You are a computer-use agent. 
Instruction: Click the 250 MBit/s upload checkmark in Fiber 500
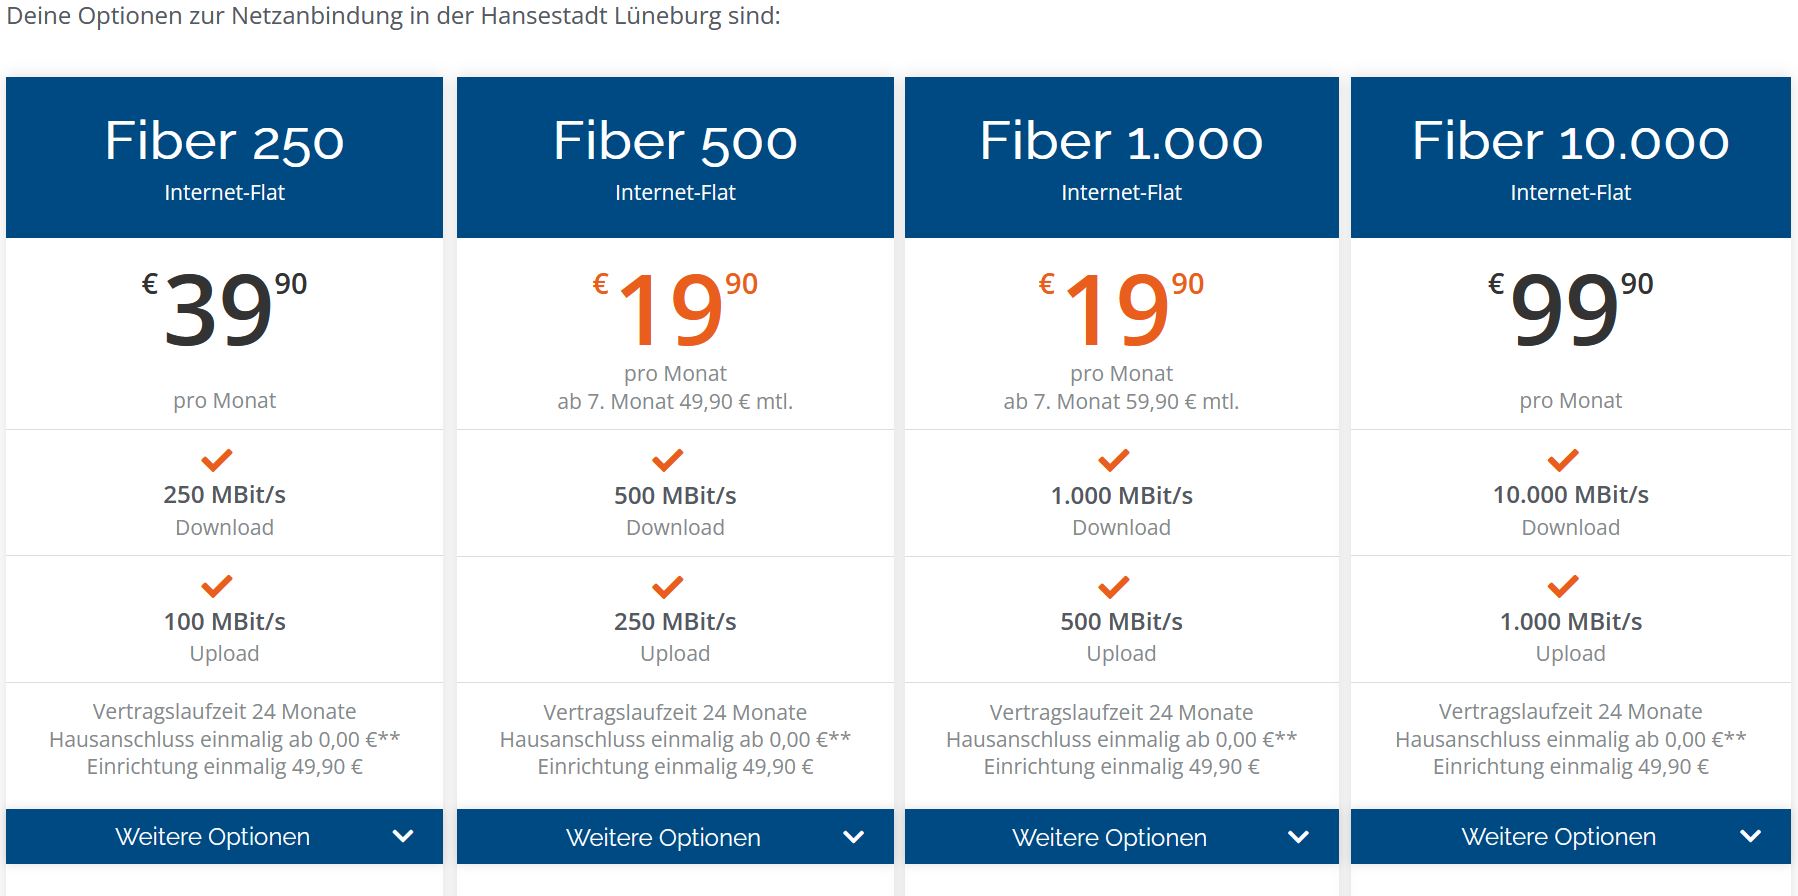[x=668, y=586]
